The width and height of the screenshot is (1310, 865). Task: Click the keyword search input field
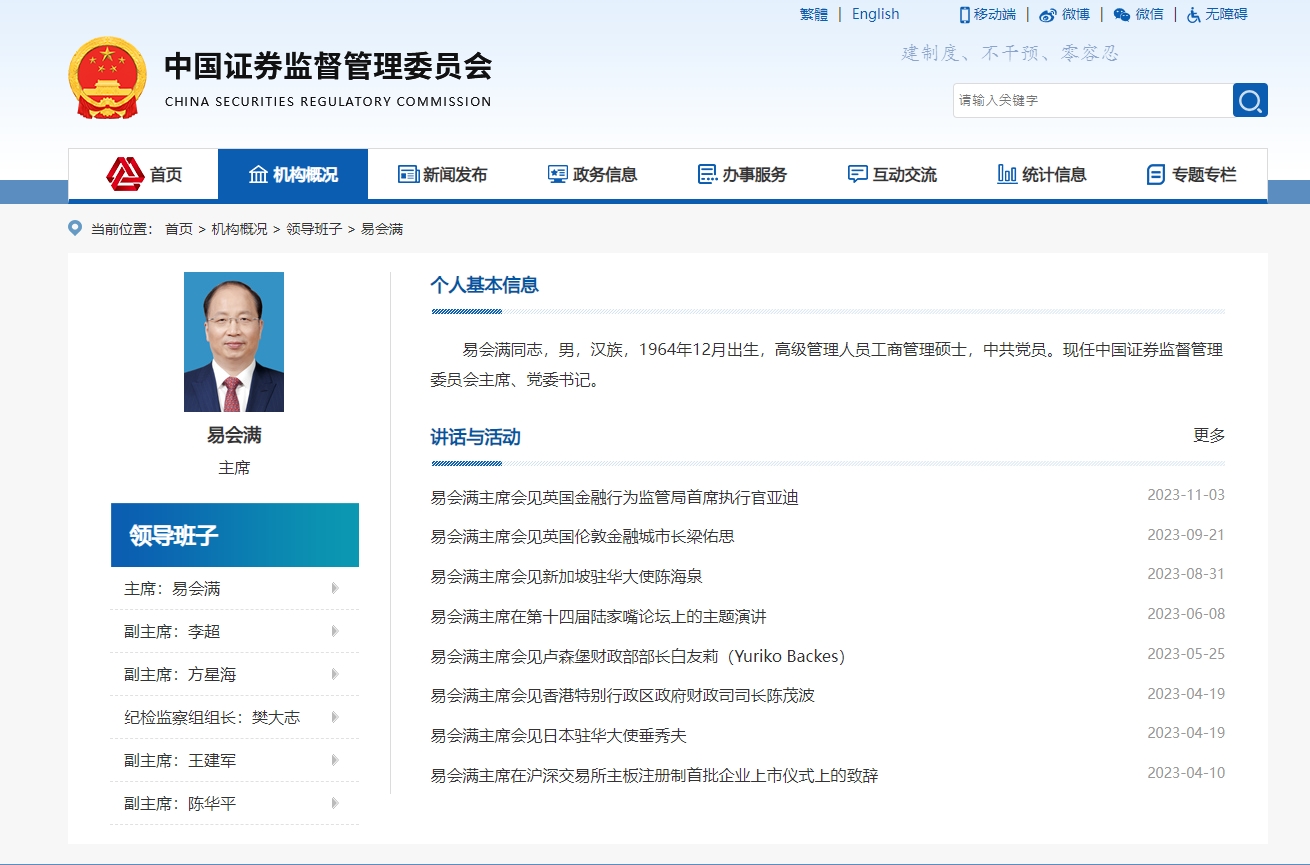click(1092, 100)
